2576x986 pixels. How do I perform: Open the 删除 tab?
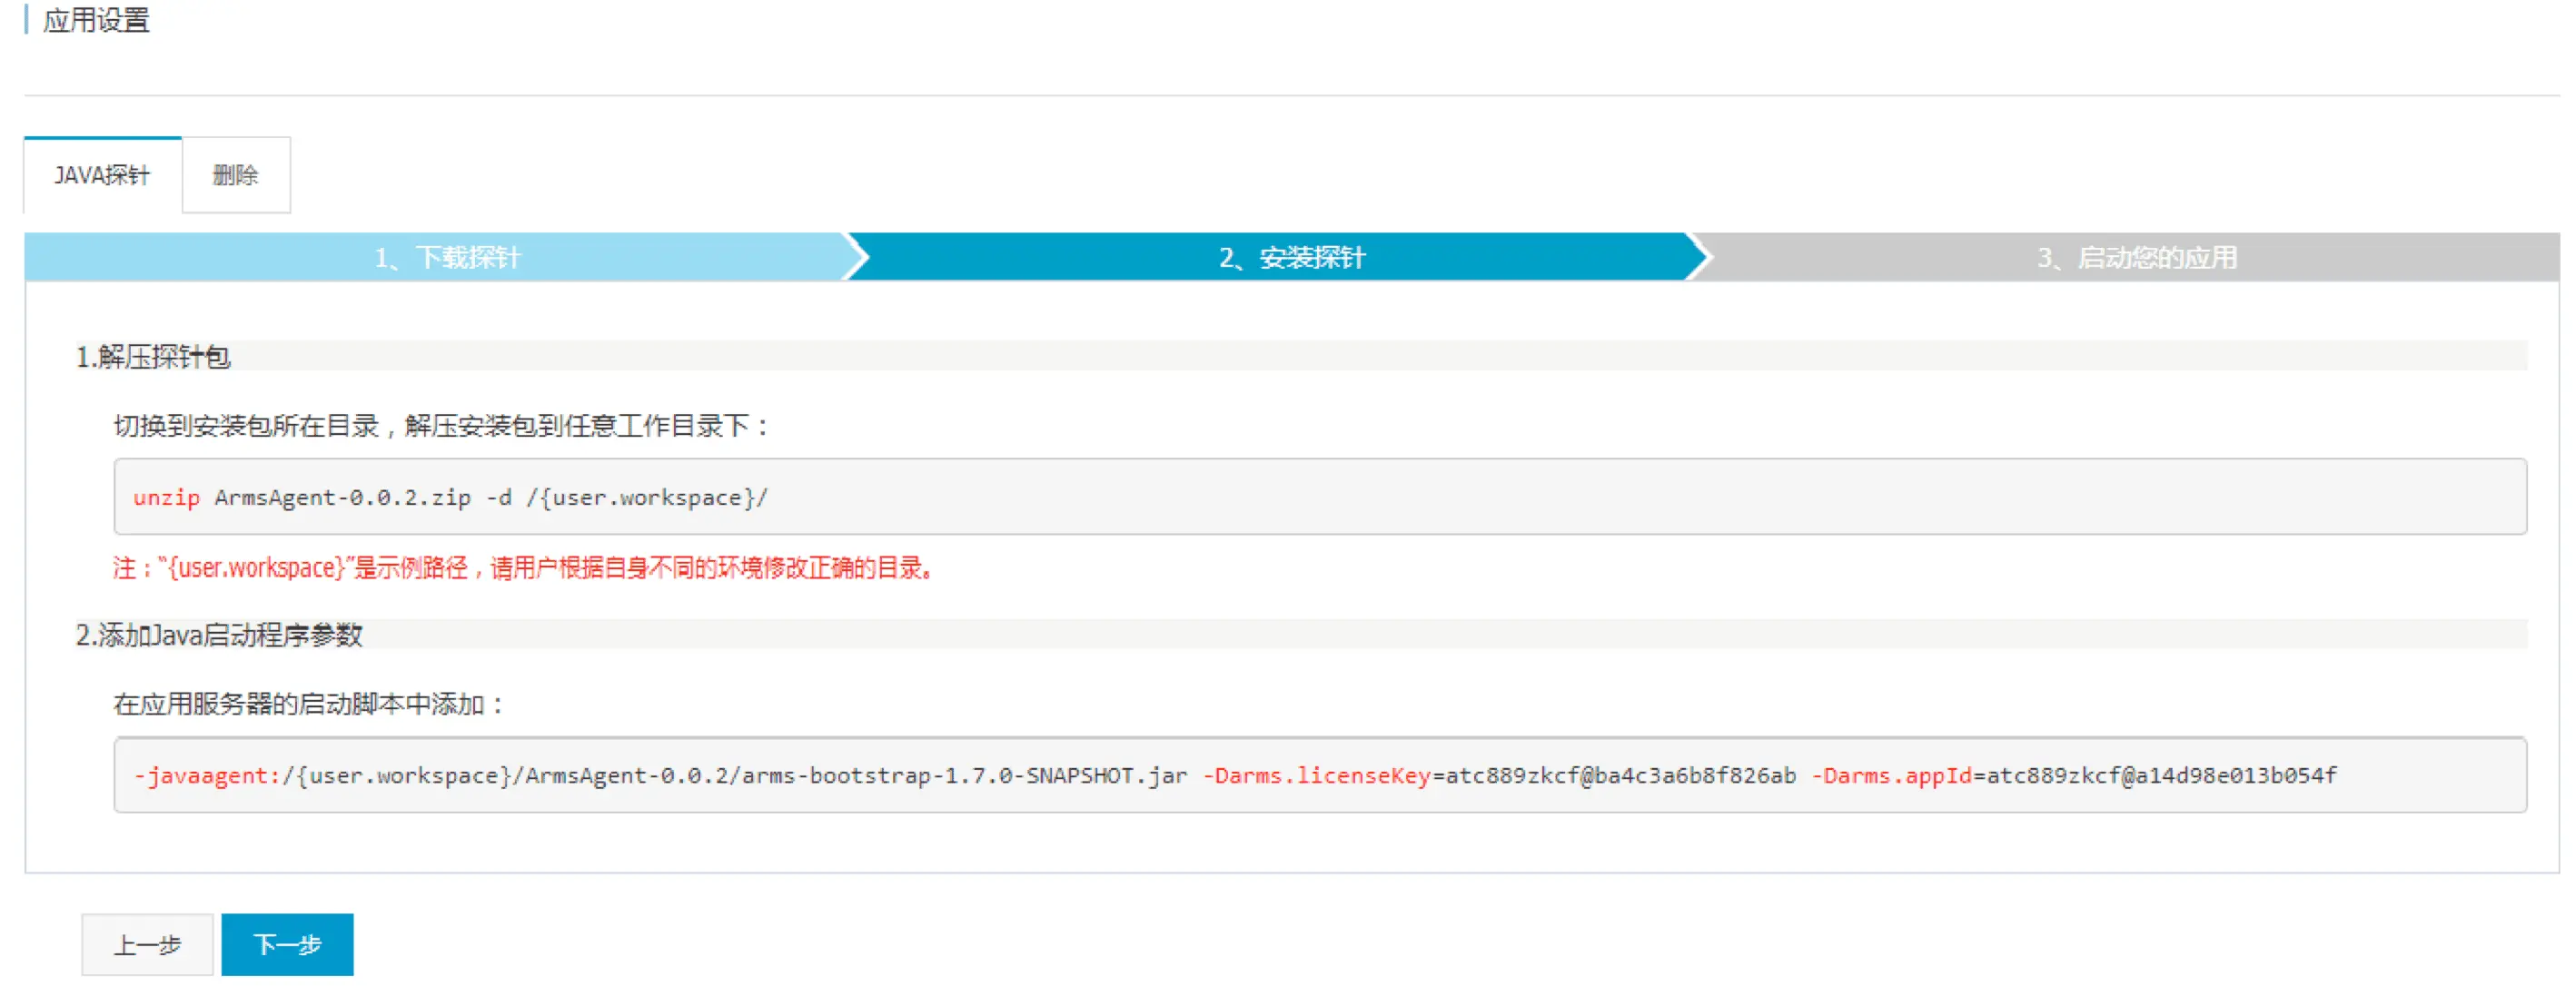236,175
